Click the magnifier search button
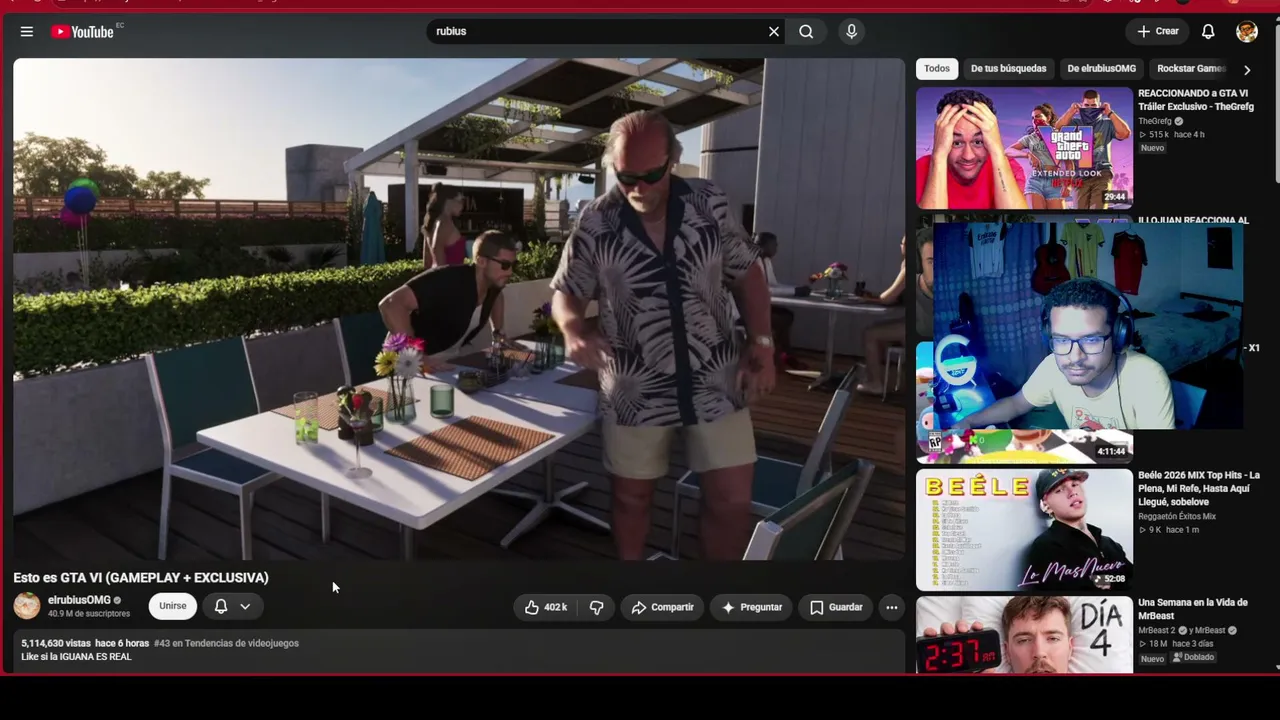This screenshot has width=1280, height=720. 806,32
